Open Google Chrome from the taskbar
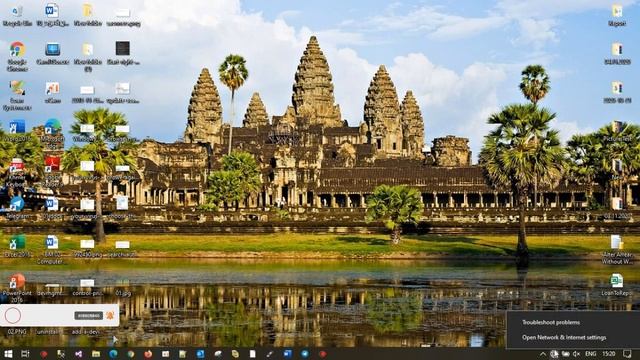Screen dimensions: 640x360 pyautogui.click(x=131, y=354)
